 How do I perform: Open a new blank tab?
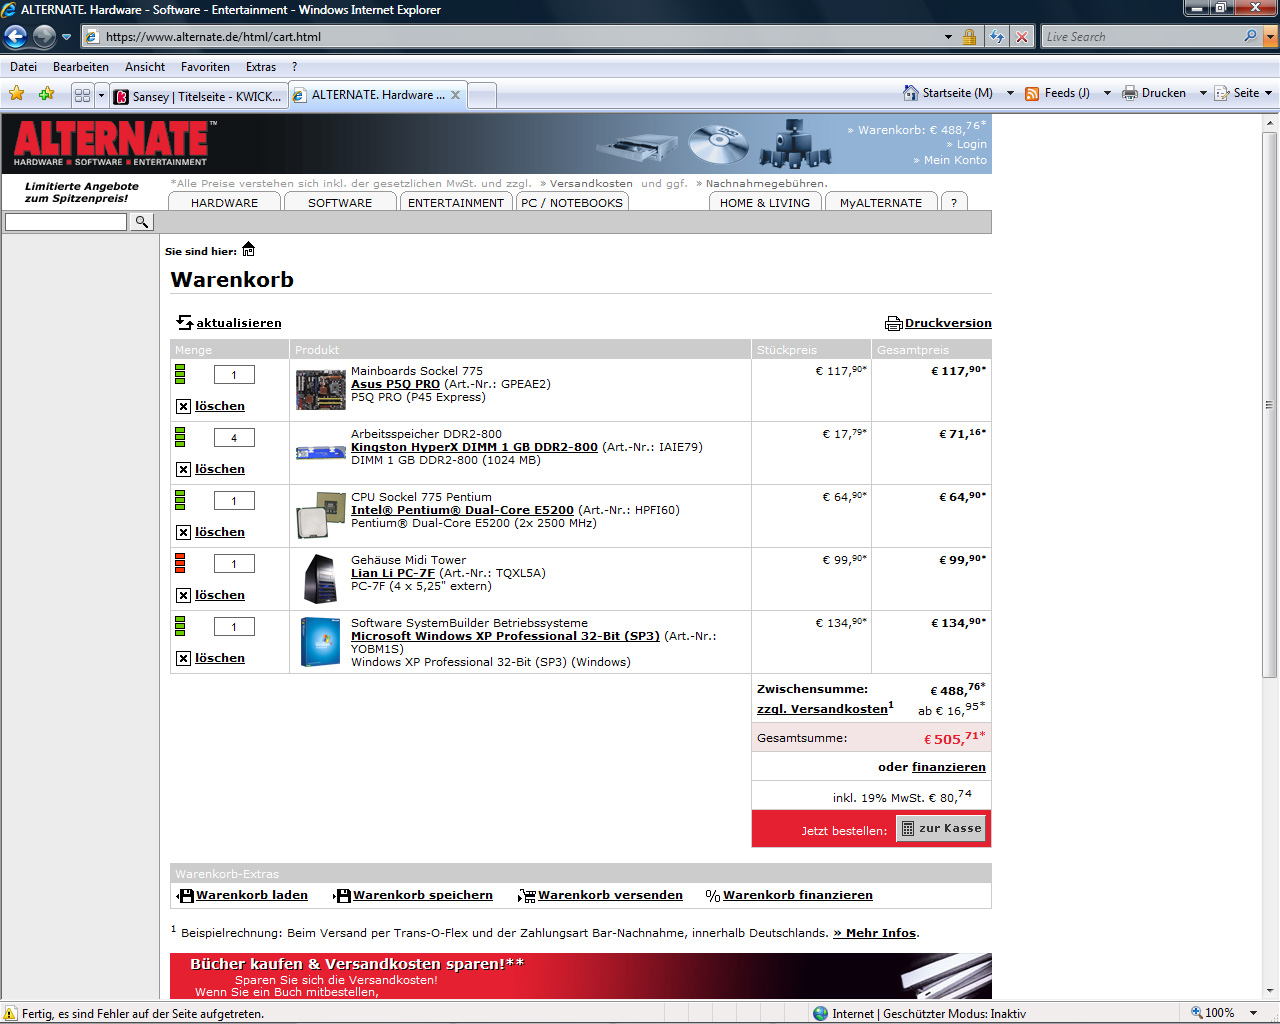coord(482,96)
